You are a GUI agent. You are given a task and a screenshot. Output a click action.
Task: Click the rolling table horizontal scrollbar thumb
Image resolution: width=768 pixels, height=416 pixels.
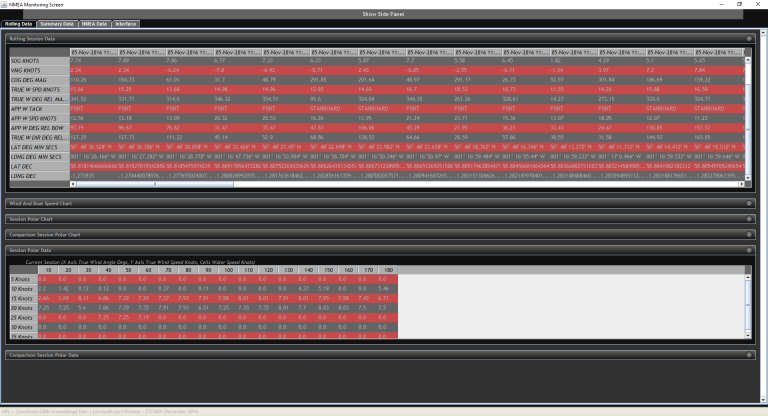coord(155,184)
